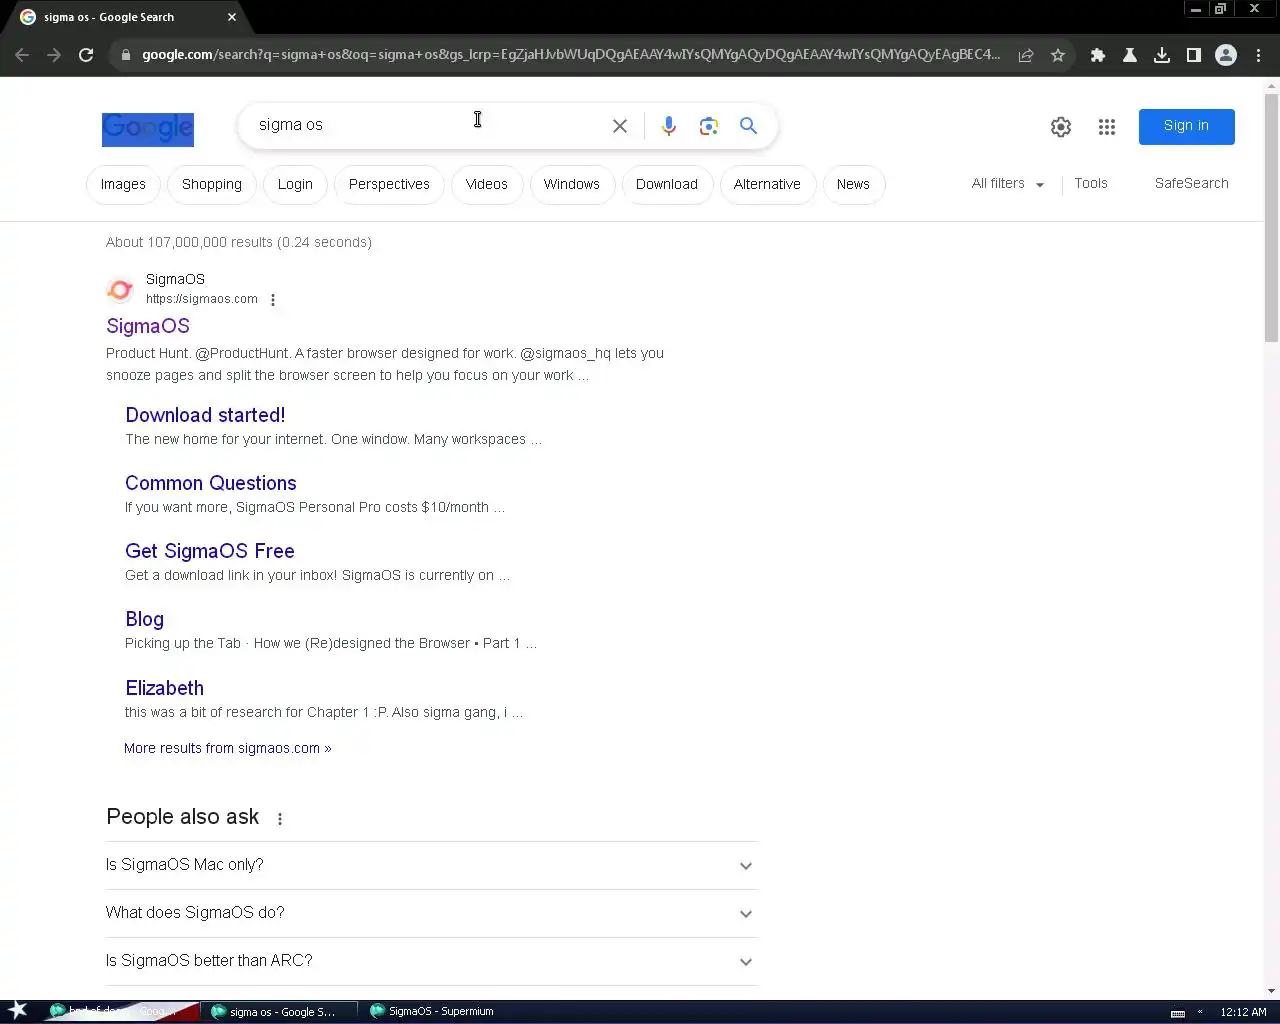This screenshot has height=1024, width=1280.
Task: Open the Common Questions sitelink
Action: [x=211, y=483]
